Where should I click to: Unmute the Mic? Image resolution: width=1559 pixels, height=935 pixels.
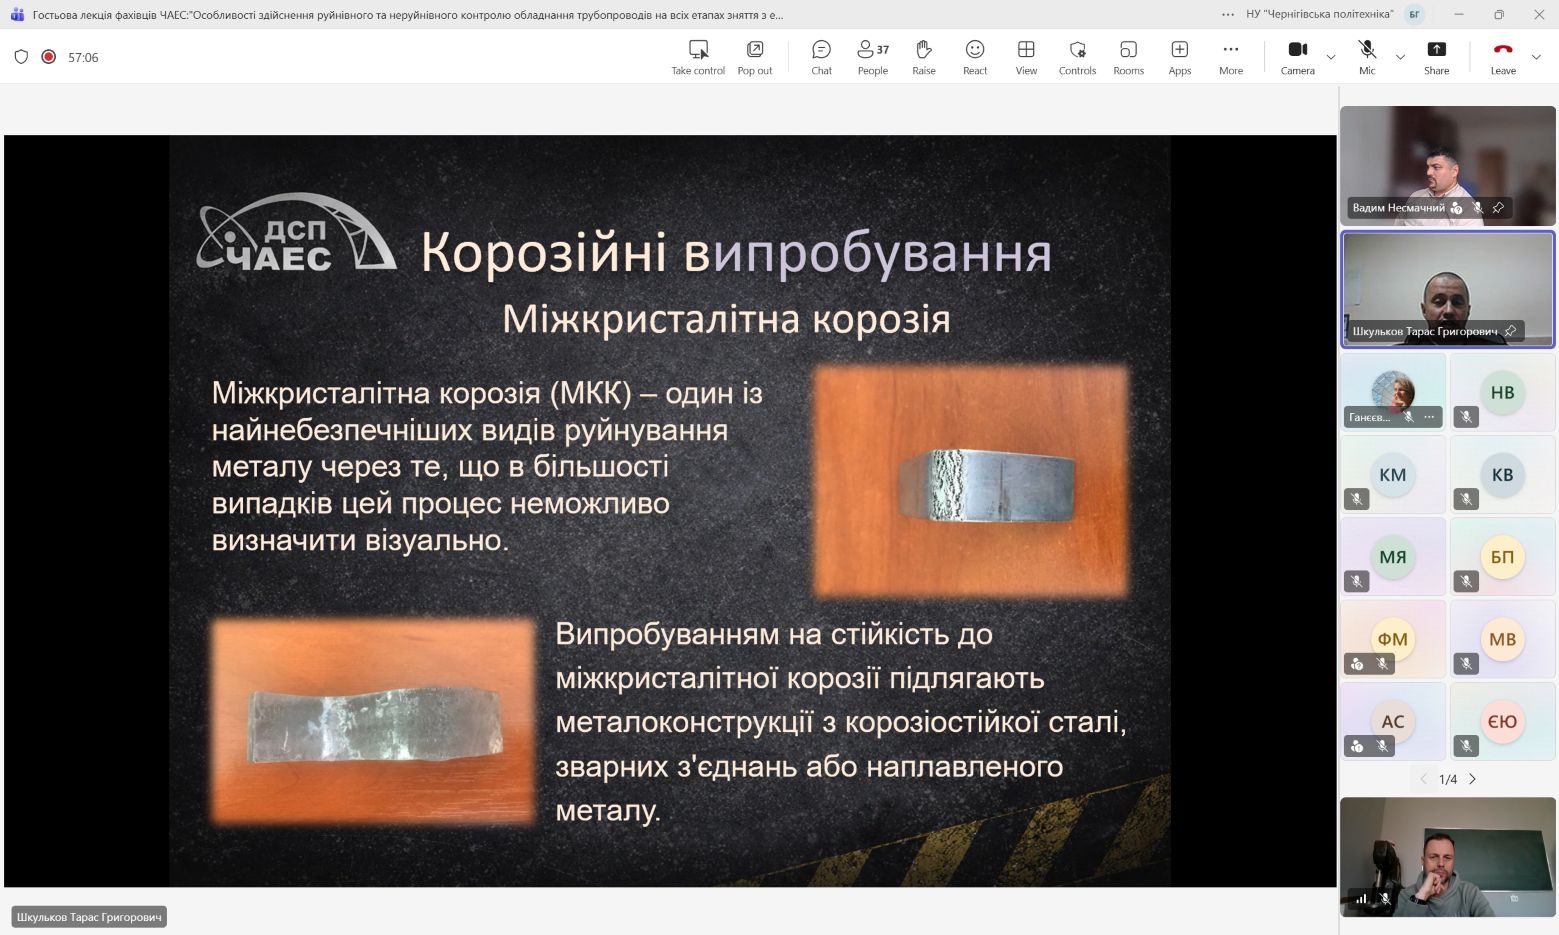pos(1366,57)
